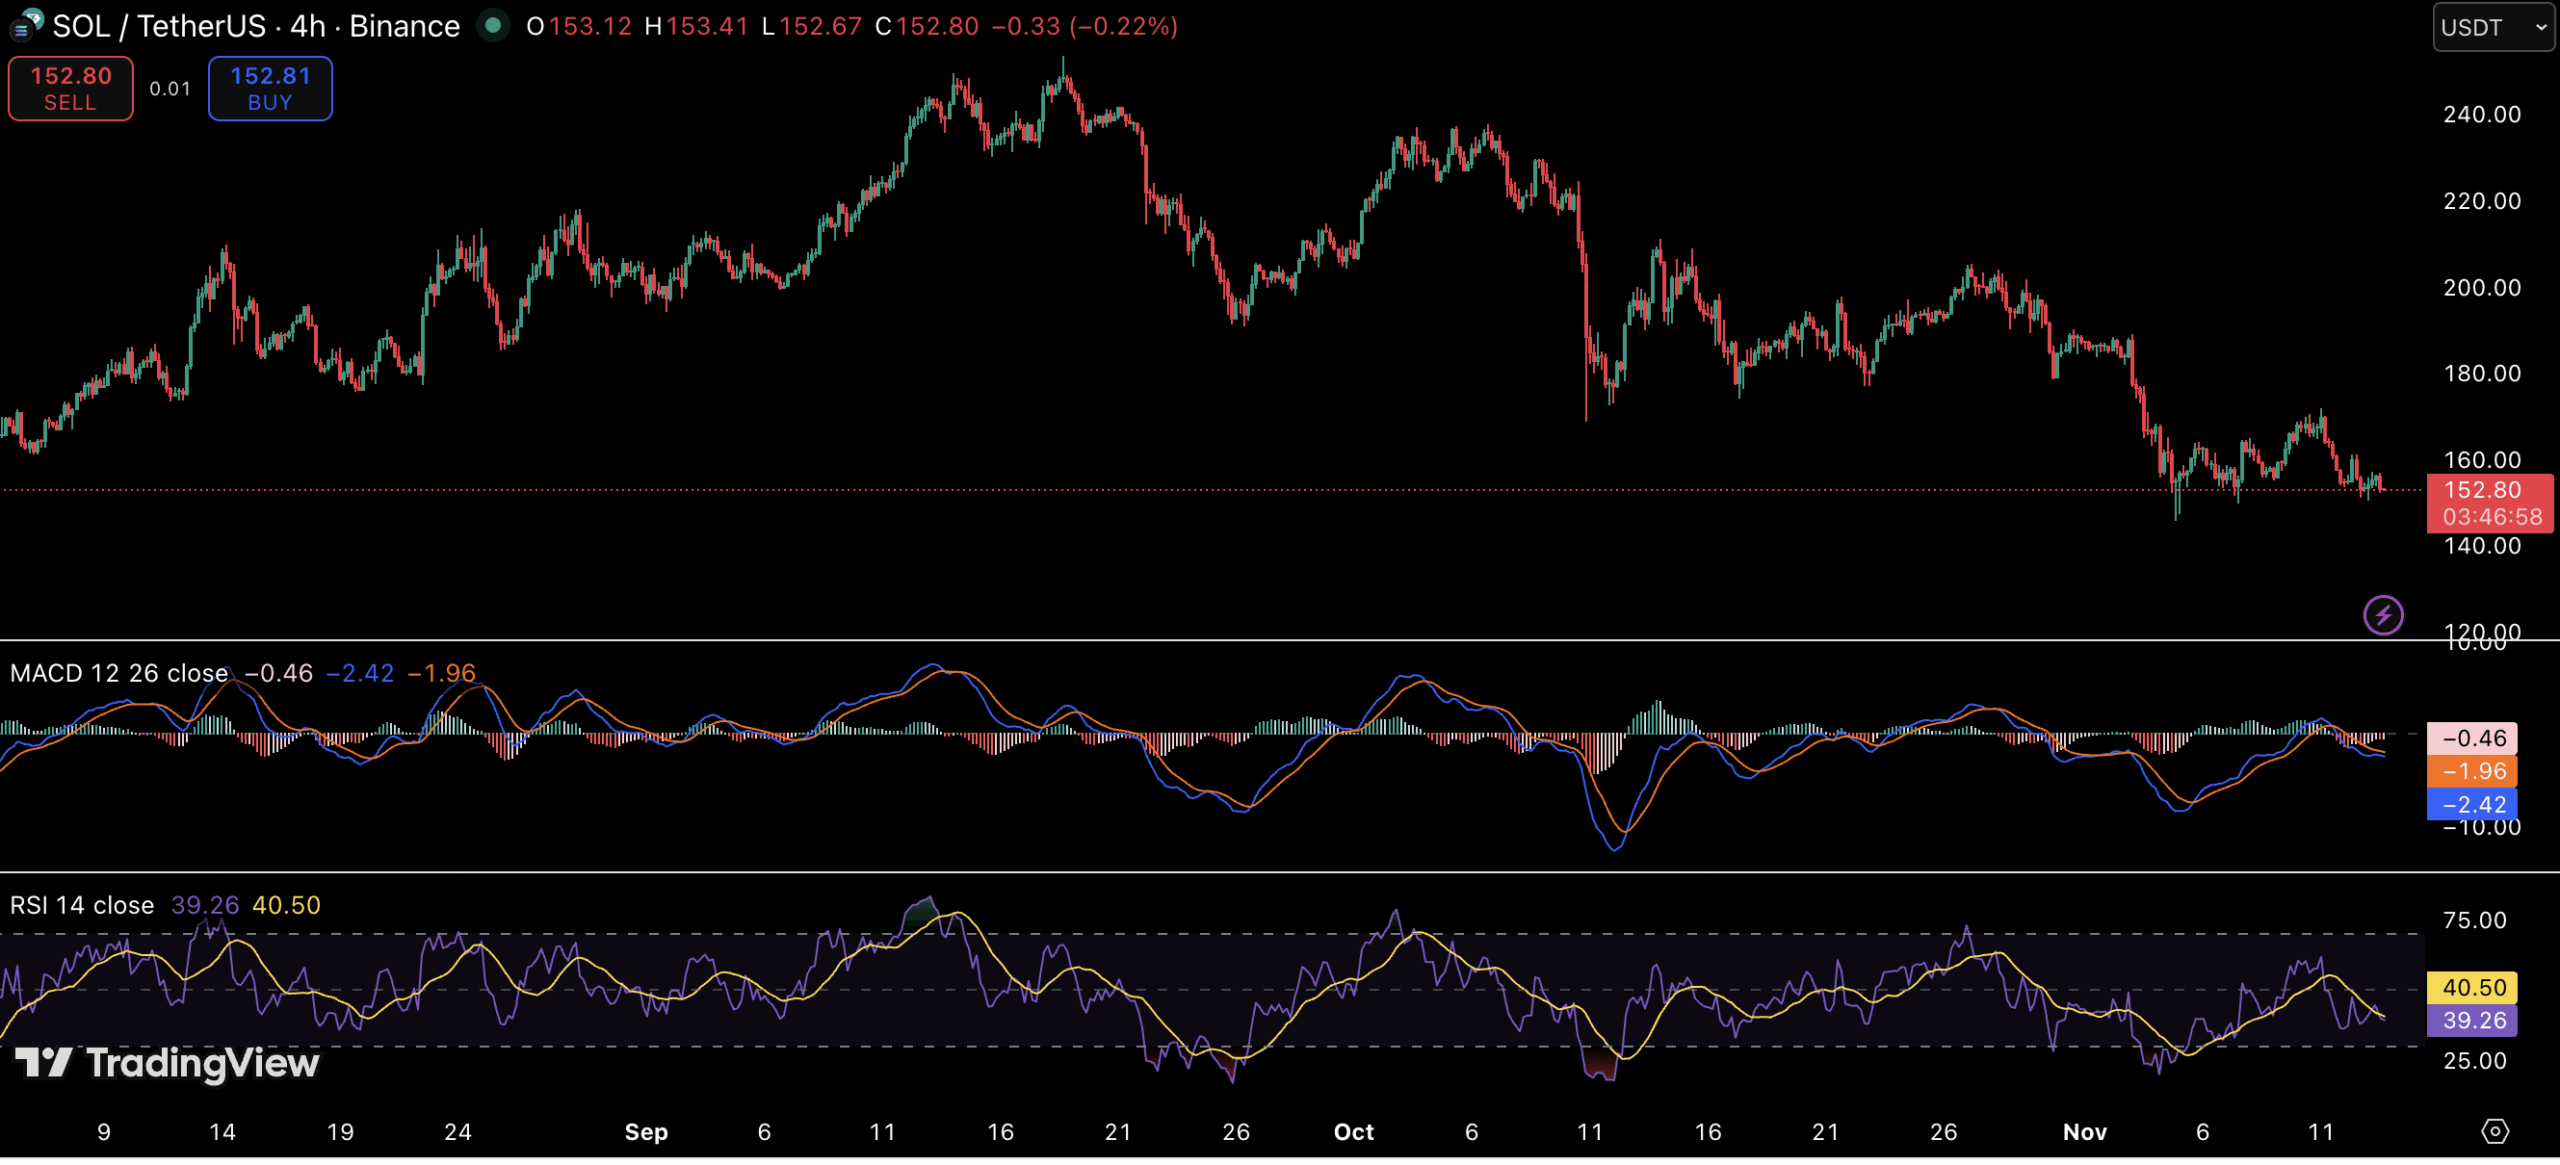Click the Sep label on time axis
2560x1165 pixels.
(646, 1133)
